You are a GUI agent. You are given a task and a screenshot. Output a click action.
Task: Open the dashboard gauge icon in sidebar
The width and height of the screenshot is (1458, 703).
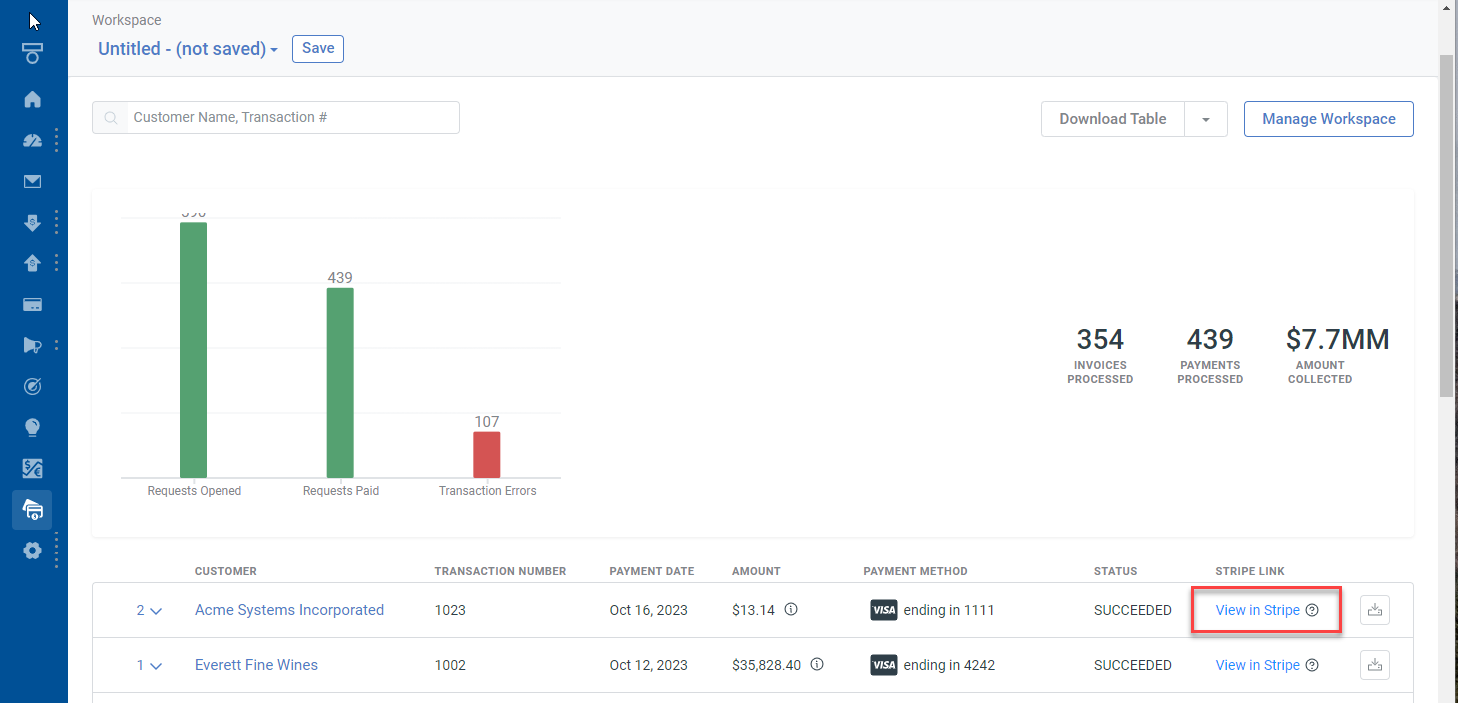point(32,140)
